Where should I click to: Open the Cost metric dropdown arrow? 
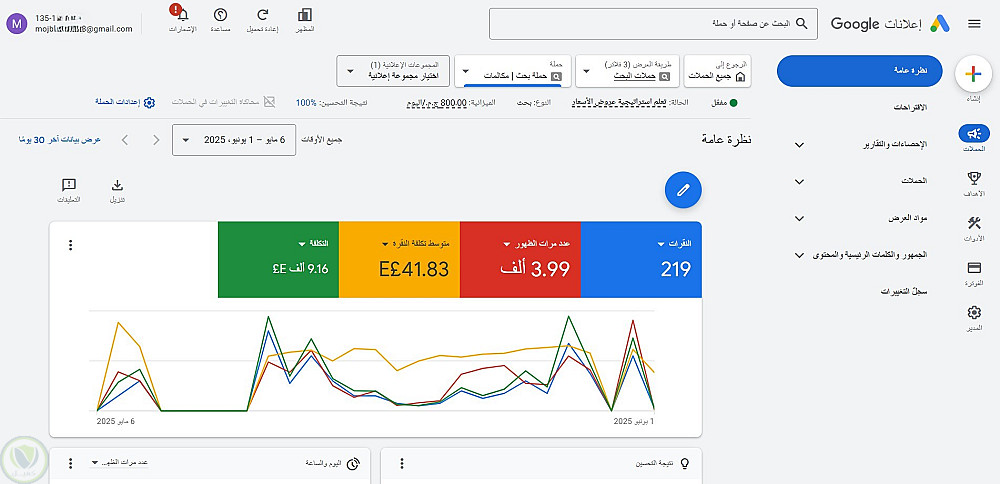[301, 244]
